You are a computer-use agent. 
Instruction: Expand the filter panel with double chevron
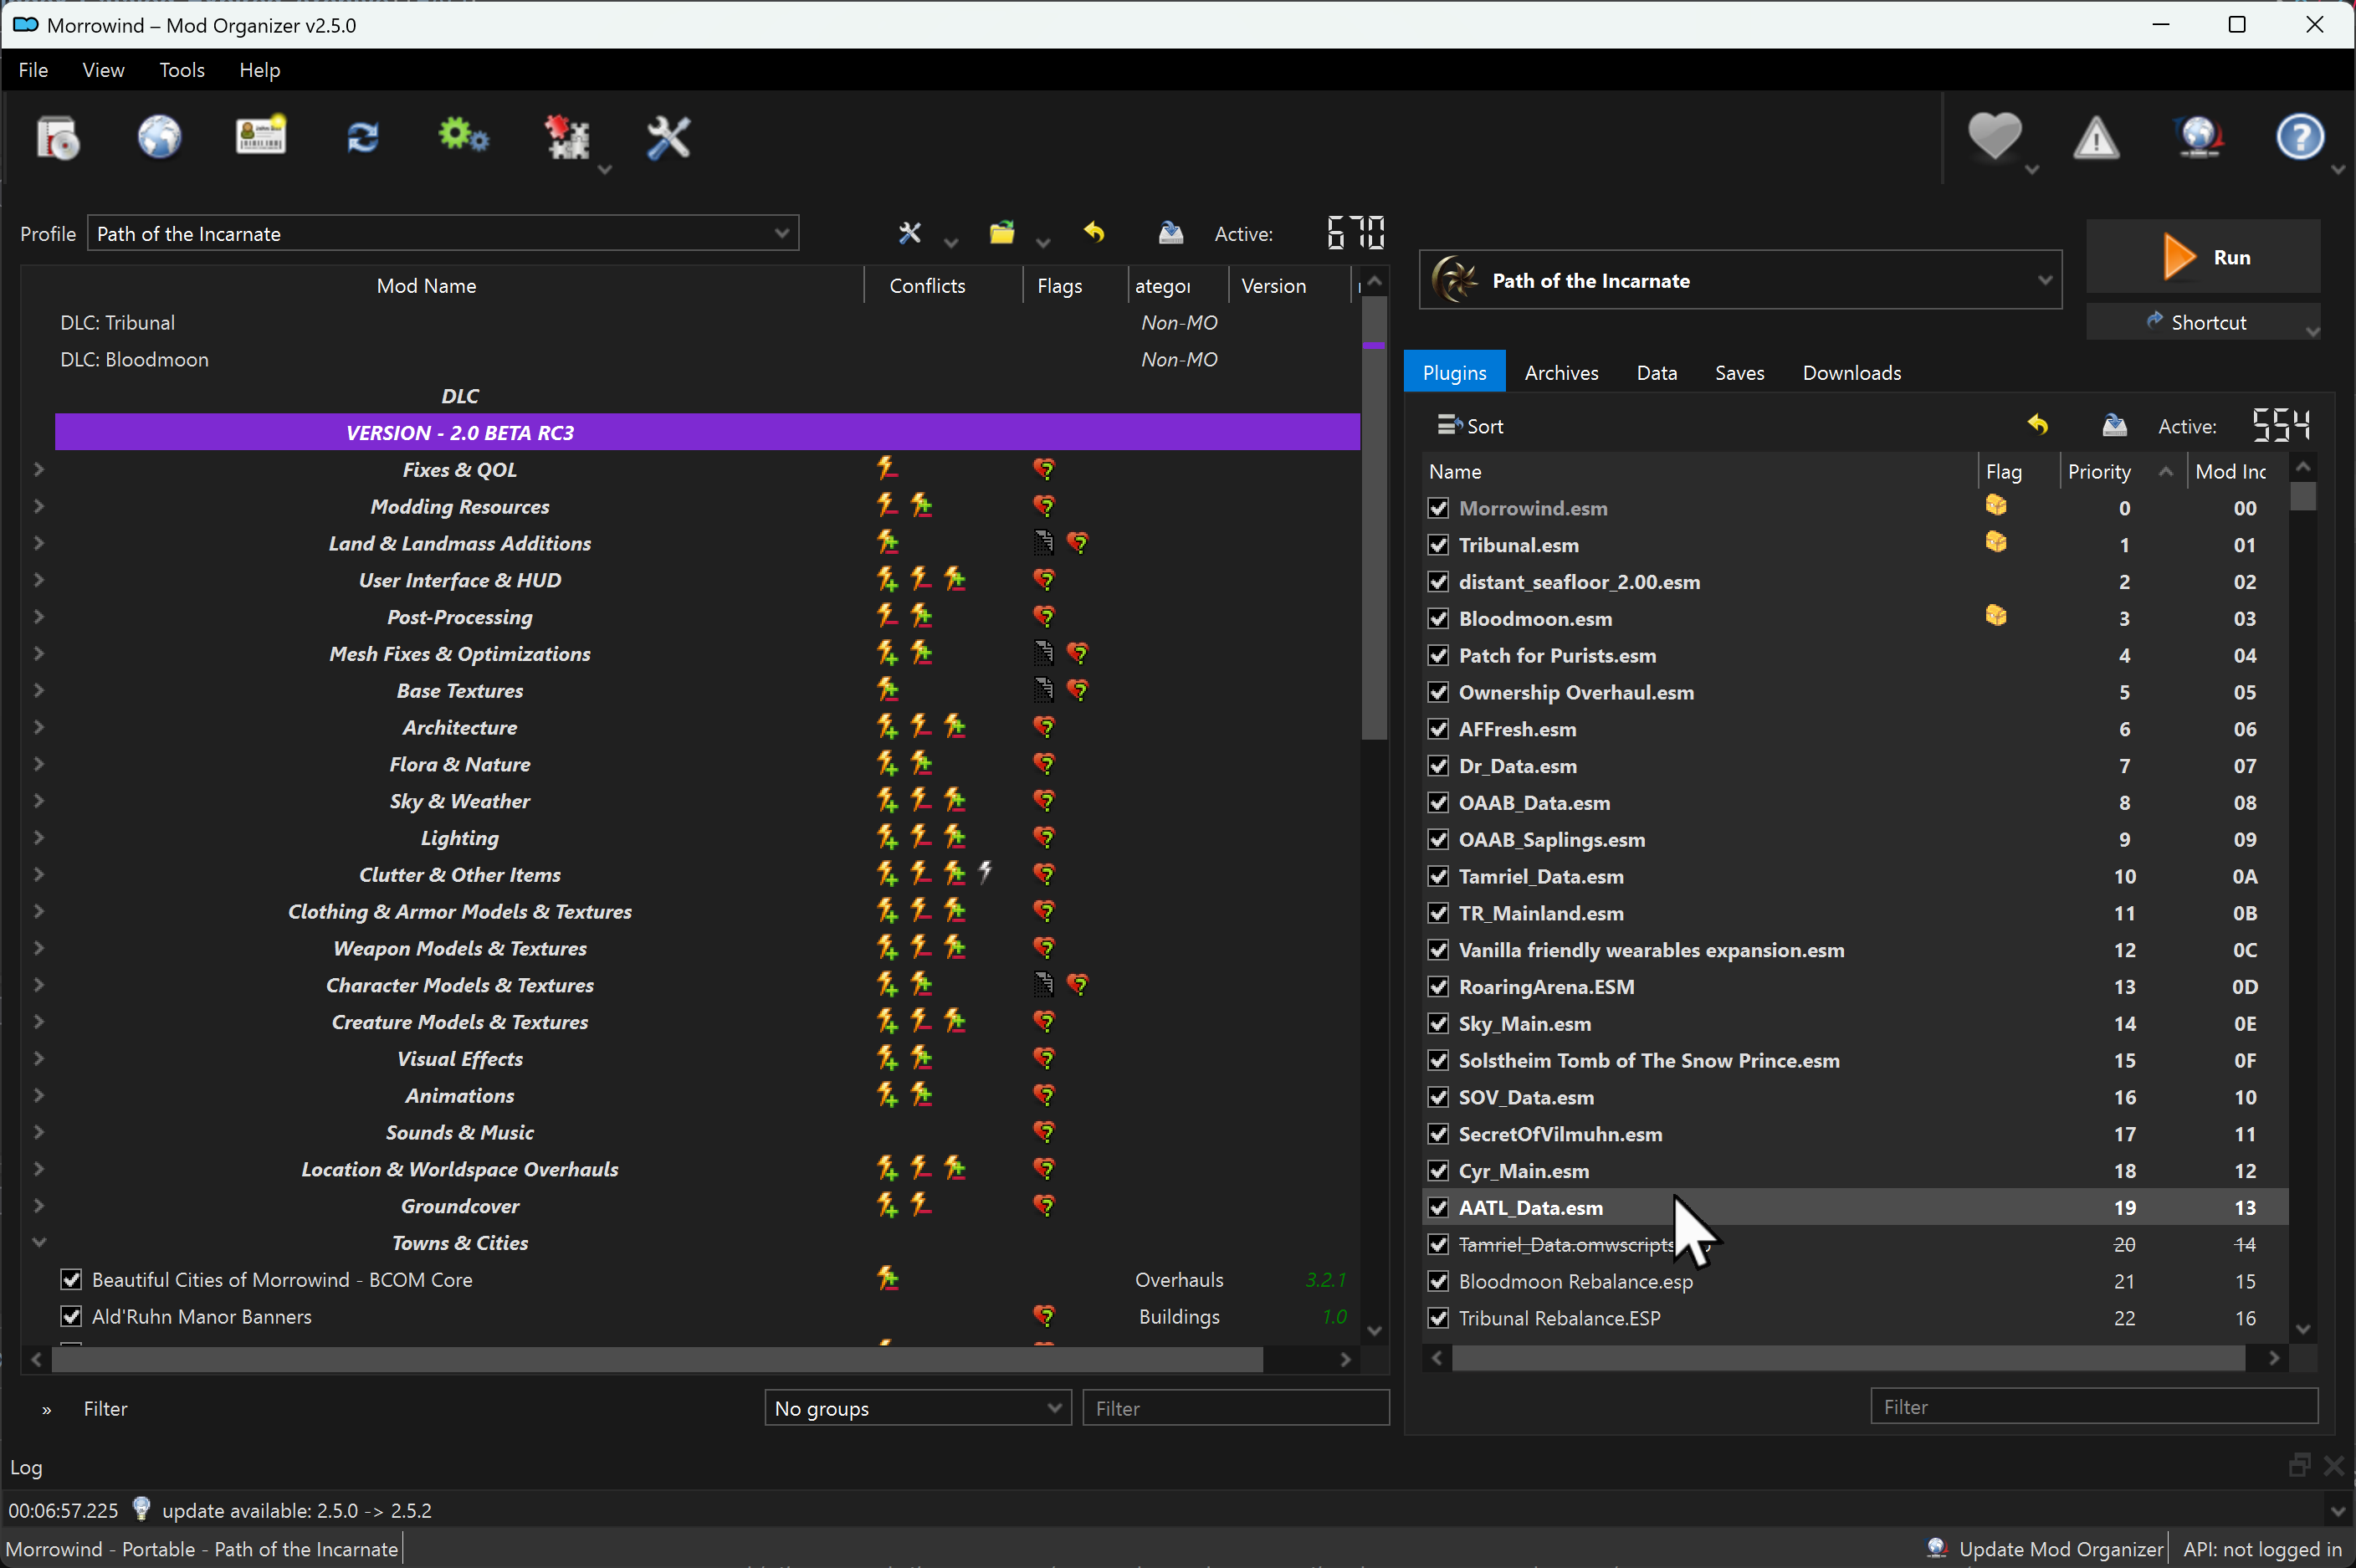[46, 1409]
